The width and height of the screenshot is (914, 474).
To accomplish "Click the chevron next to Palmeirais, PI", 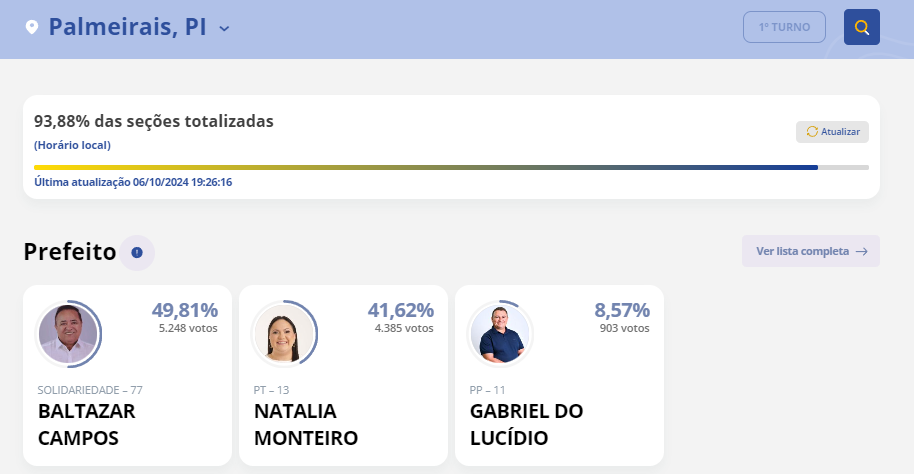I will pyautogui.click(x=224, y=28).
